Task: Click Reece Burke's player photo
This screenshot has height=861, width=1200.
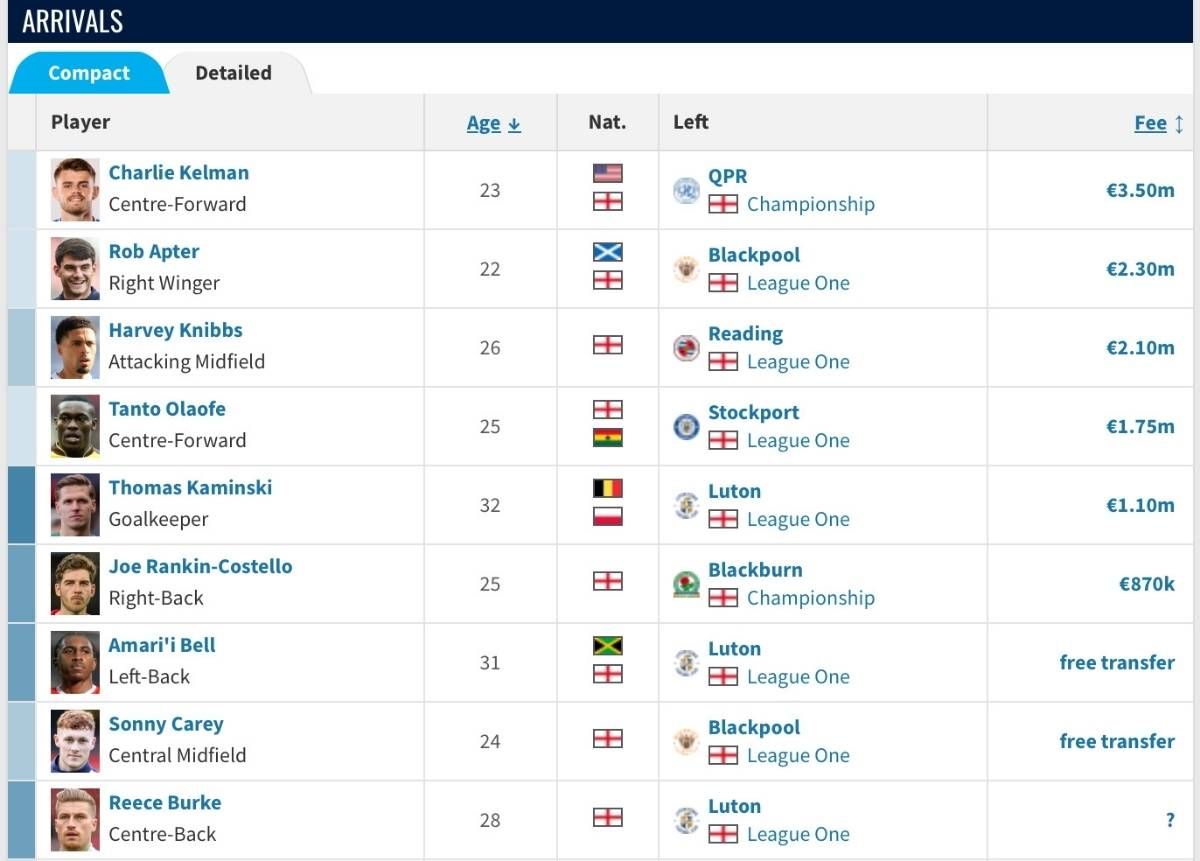Action: click(75, 820)
